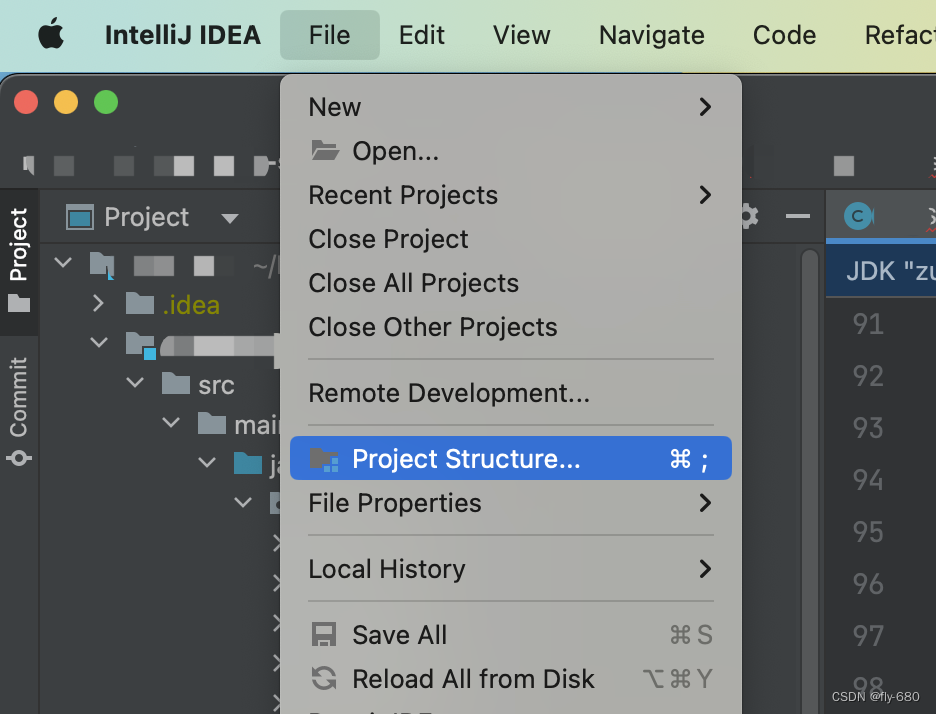Expand the Local History submenu
Image resolution: width=936 pixels, height=714 pixels.
tap(510, 569)
